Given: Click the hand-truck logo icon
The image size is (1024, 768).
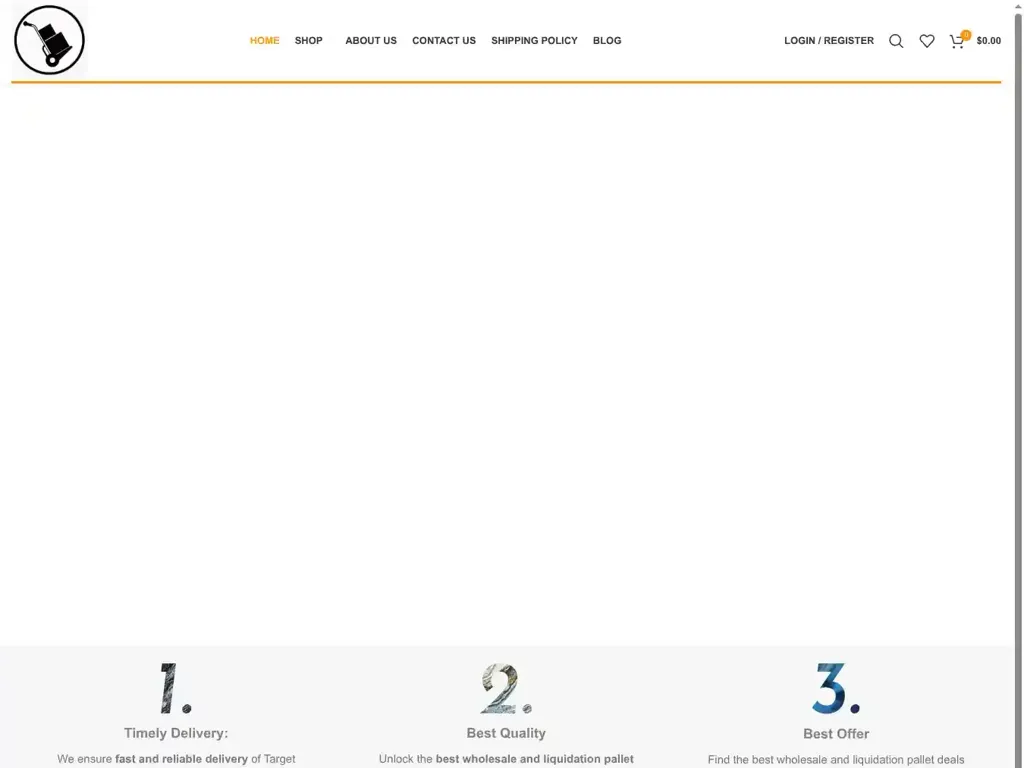Looking at the screenshot, I should 49,40.
